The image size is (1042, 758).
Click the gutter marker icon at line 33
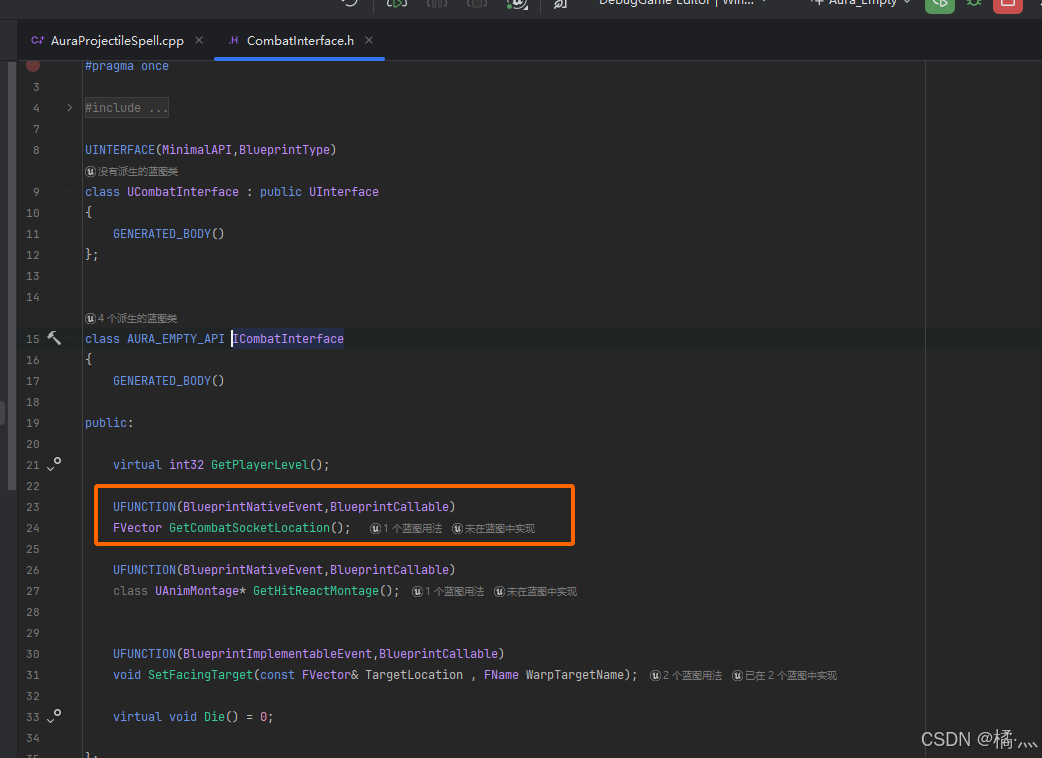pyautogui.click(x=54, y=715)
